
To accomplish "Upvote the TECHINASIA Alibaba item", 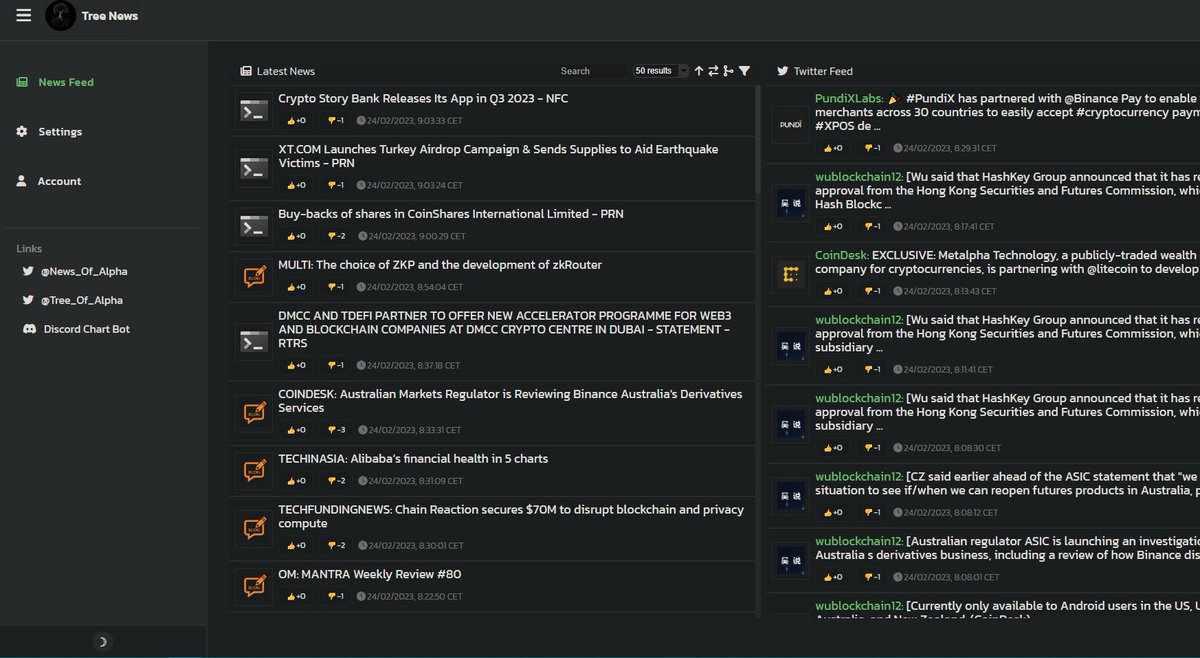I will [296, 481].
